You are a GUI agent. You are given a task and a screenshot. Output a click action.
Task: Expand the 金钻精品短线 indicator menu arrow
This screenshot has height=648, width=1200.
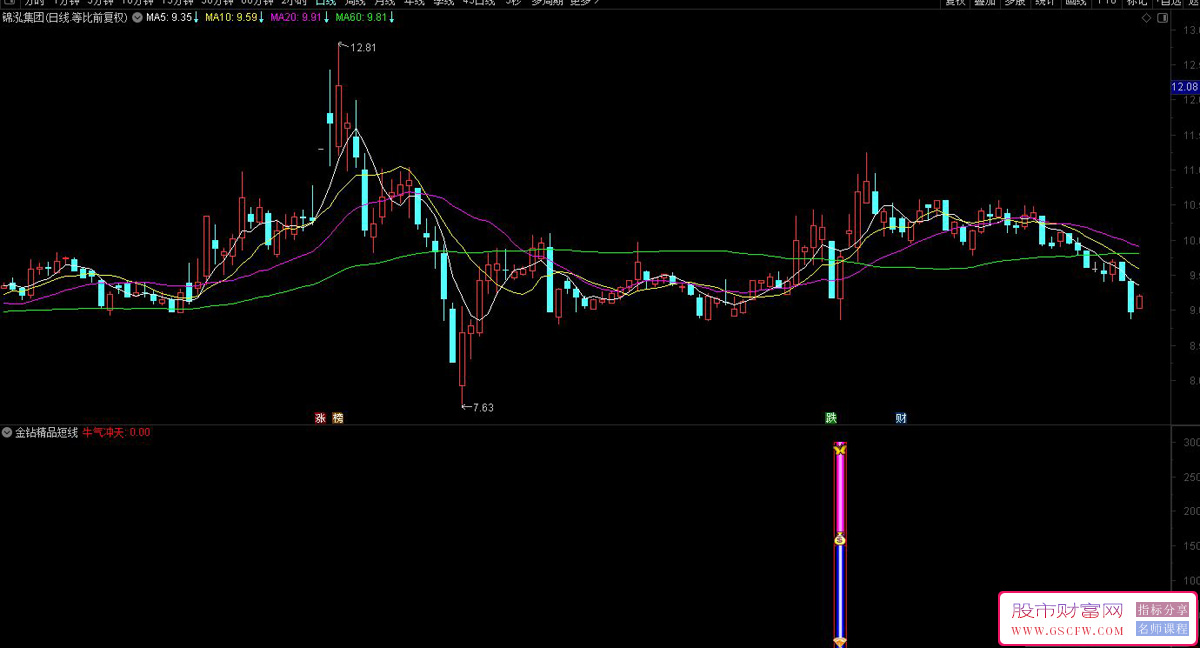point(8,433)
